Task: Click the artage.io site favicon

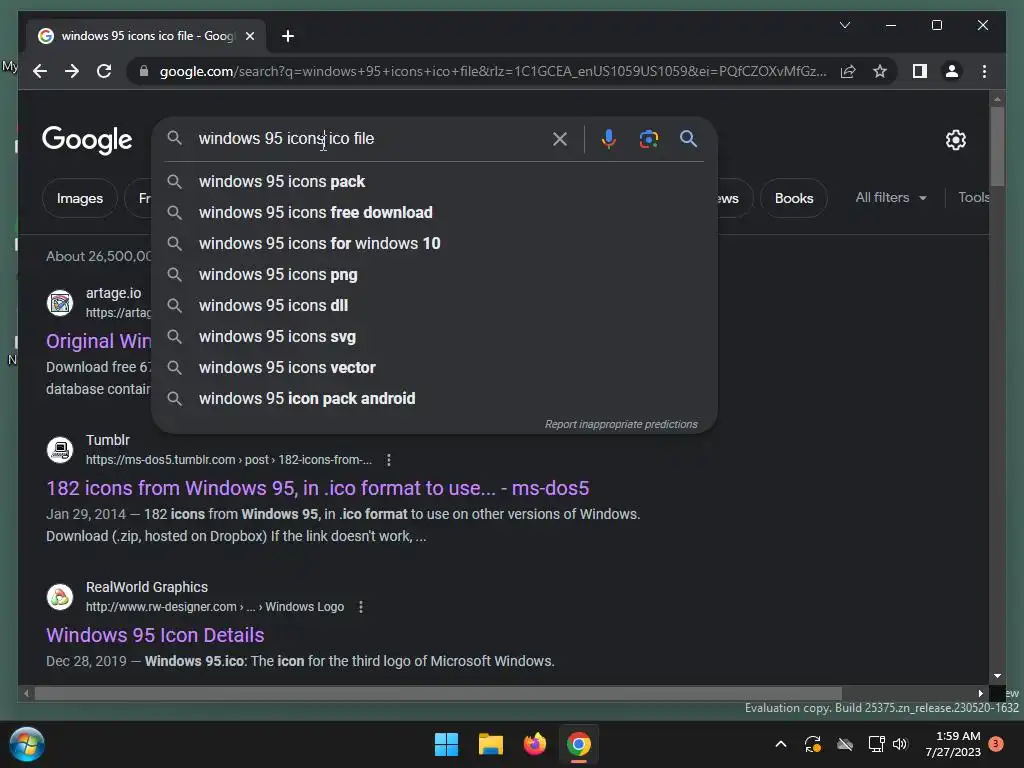Action: [60, 303]
